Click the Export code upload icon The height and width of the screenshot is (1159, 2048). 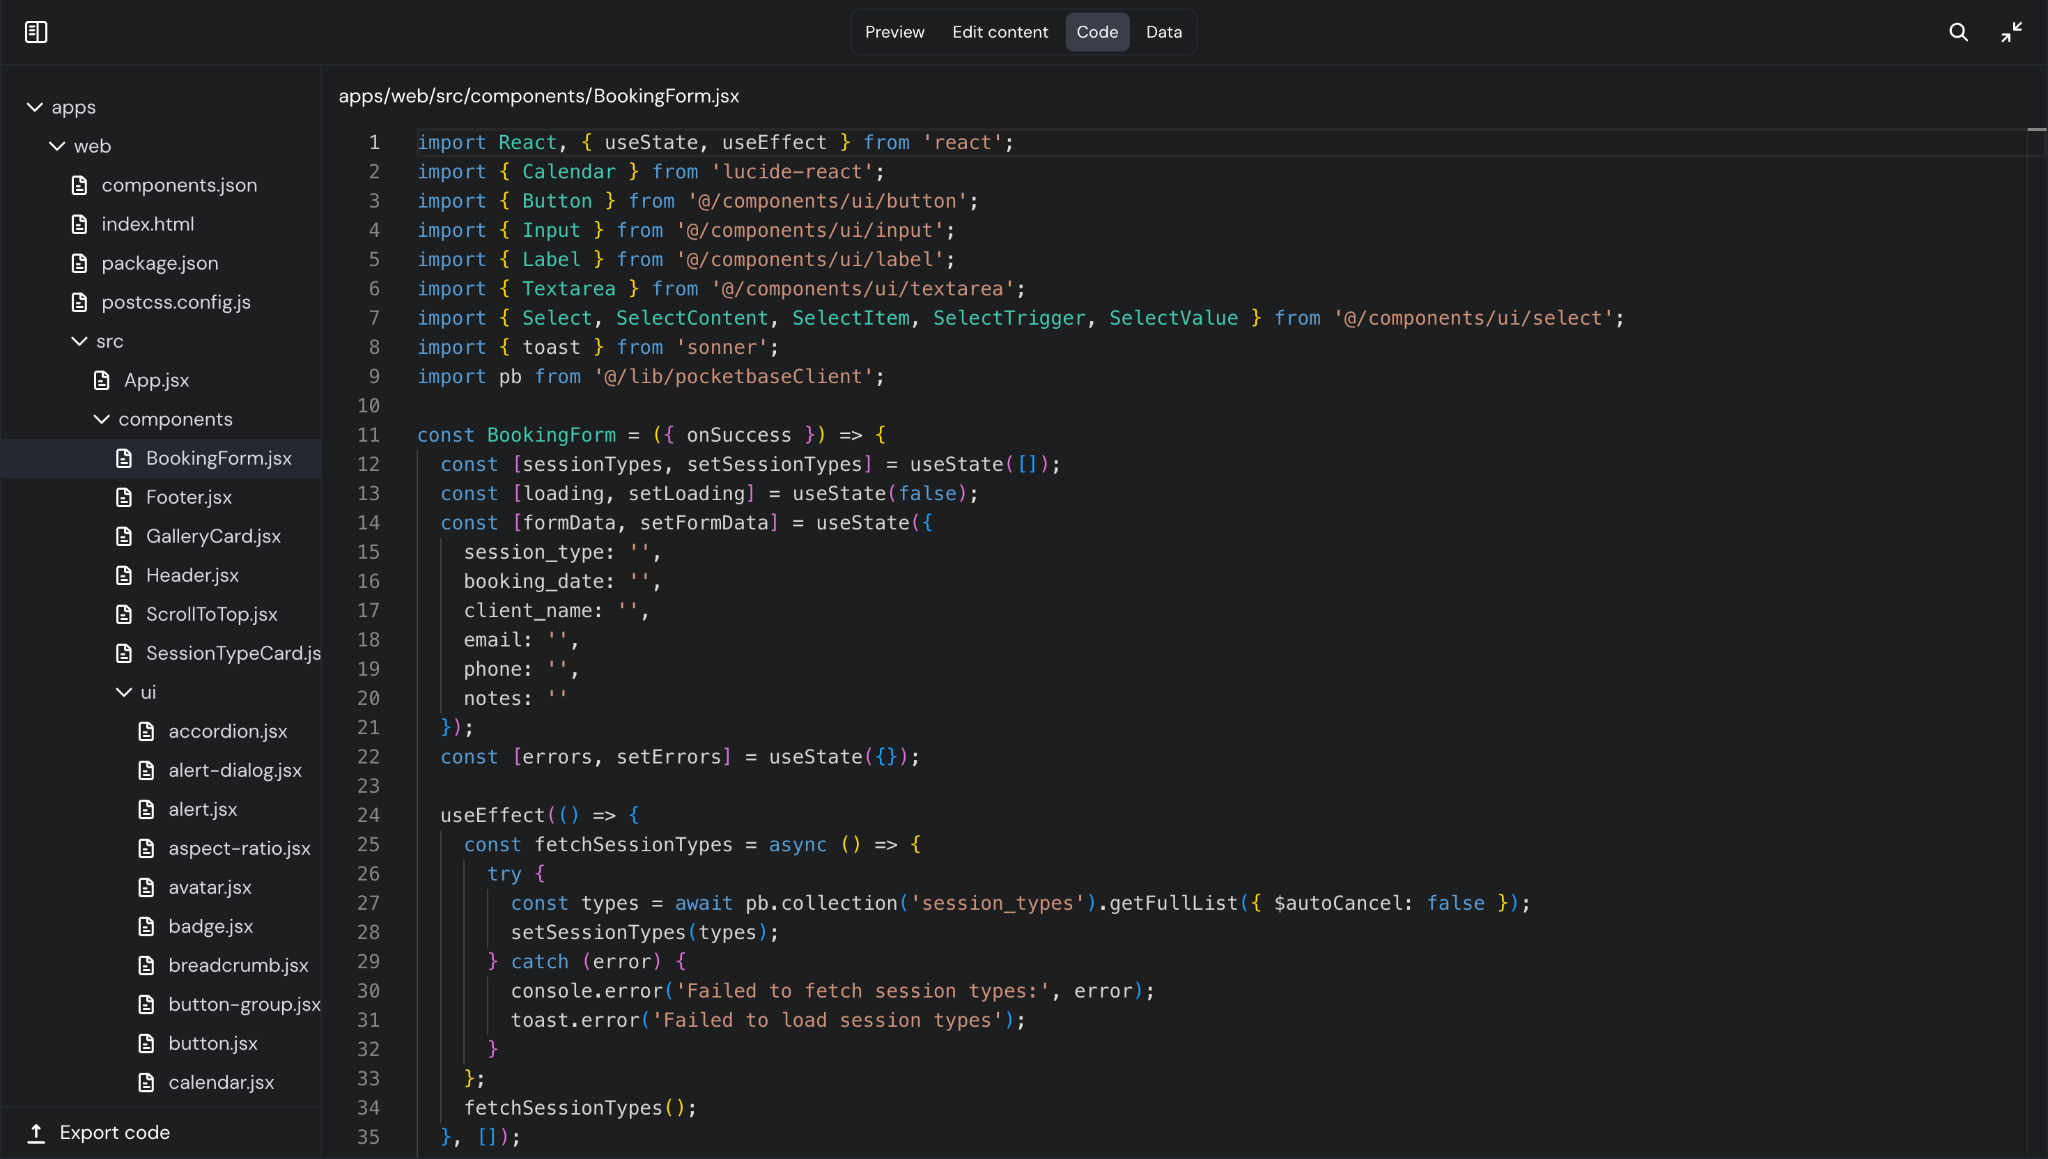pos(36,1132)
